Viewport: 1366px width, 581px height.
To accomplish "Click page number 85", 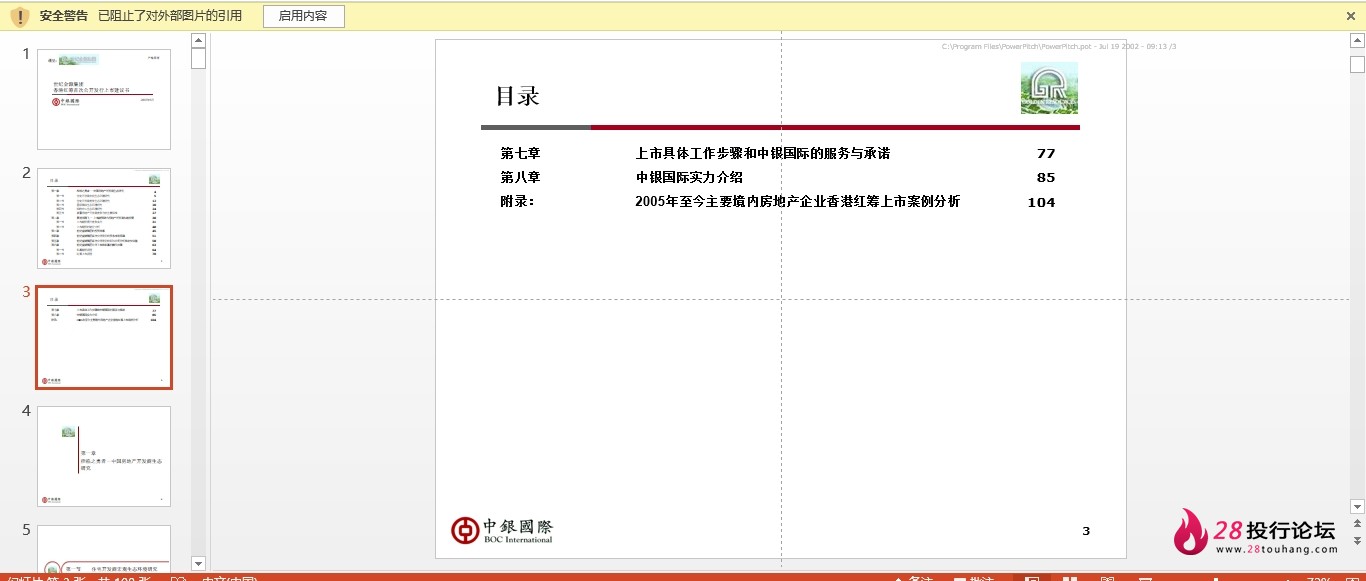I will pos(1046,177).
